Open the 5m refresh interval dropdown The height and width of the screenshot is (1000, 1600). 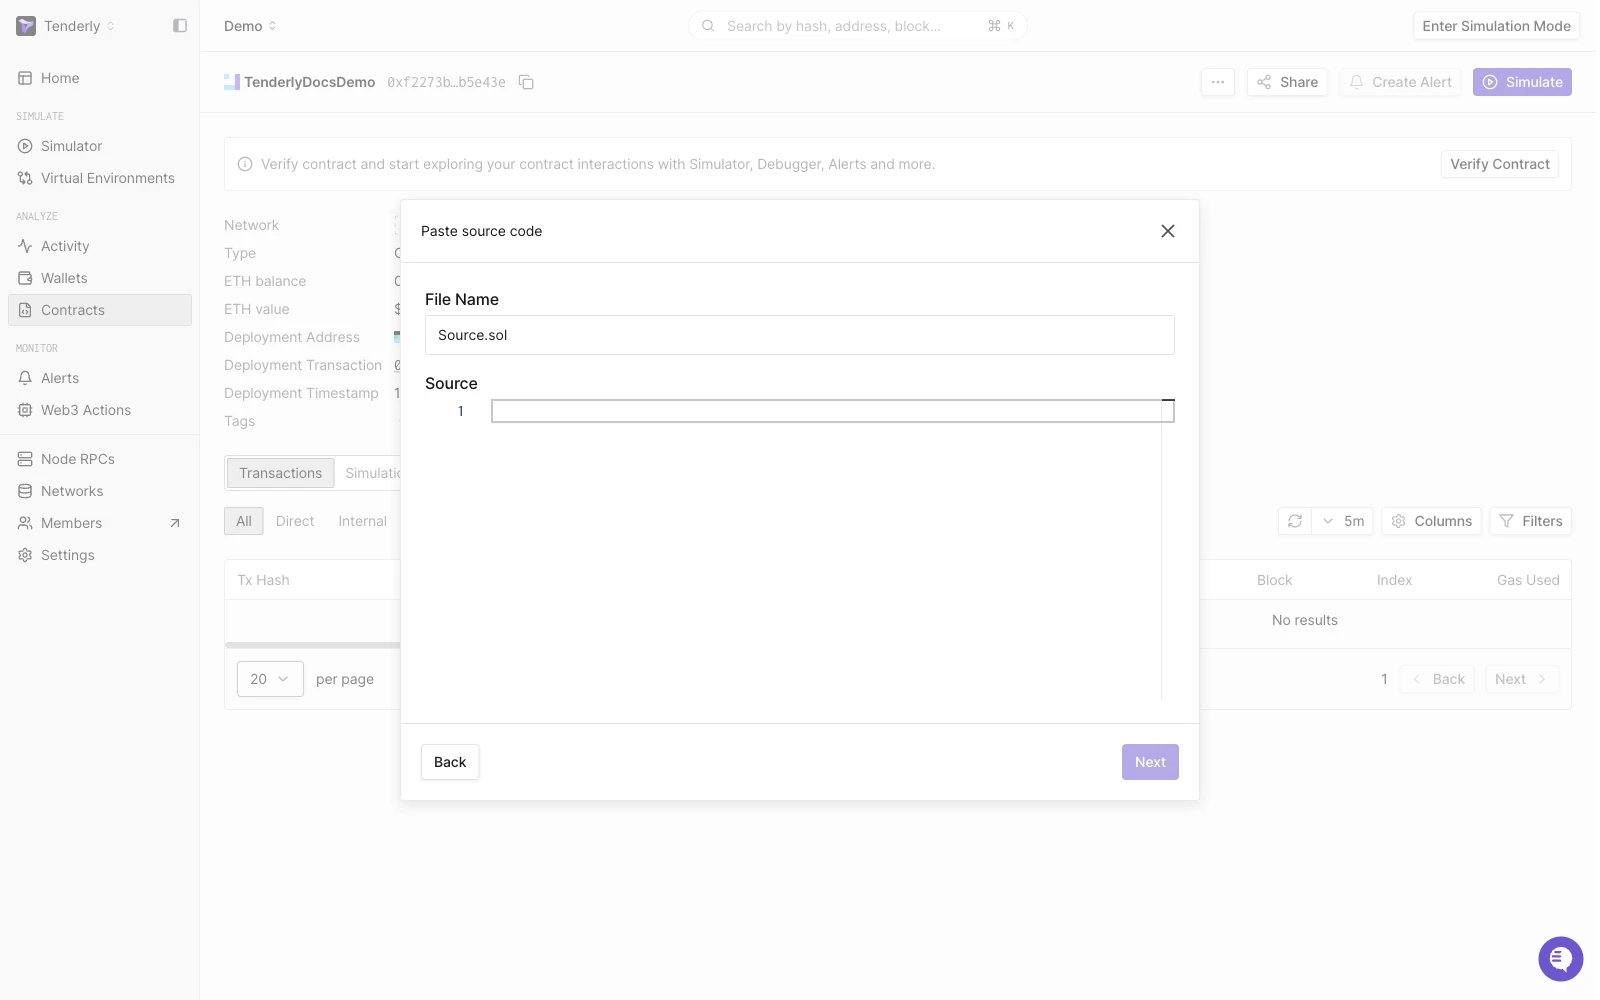[1342, 521]
